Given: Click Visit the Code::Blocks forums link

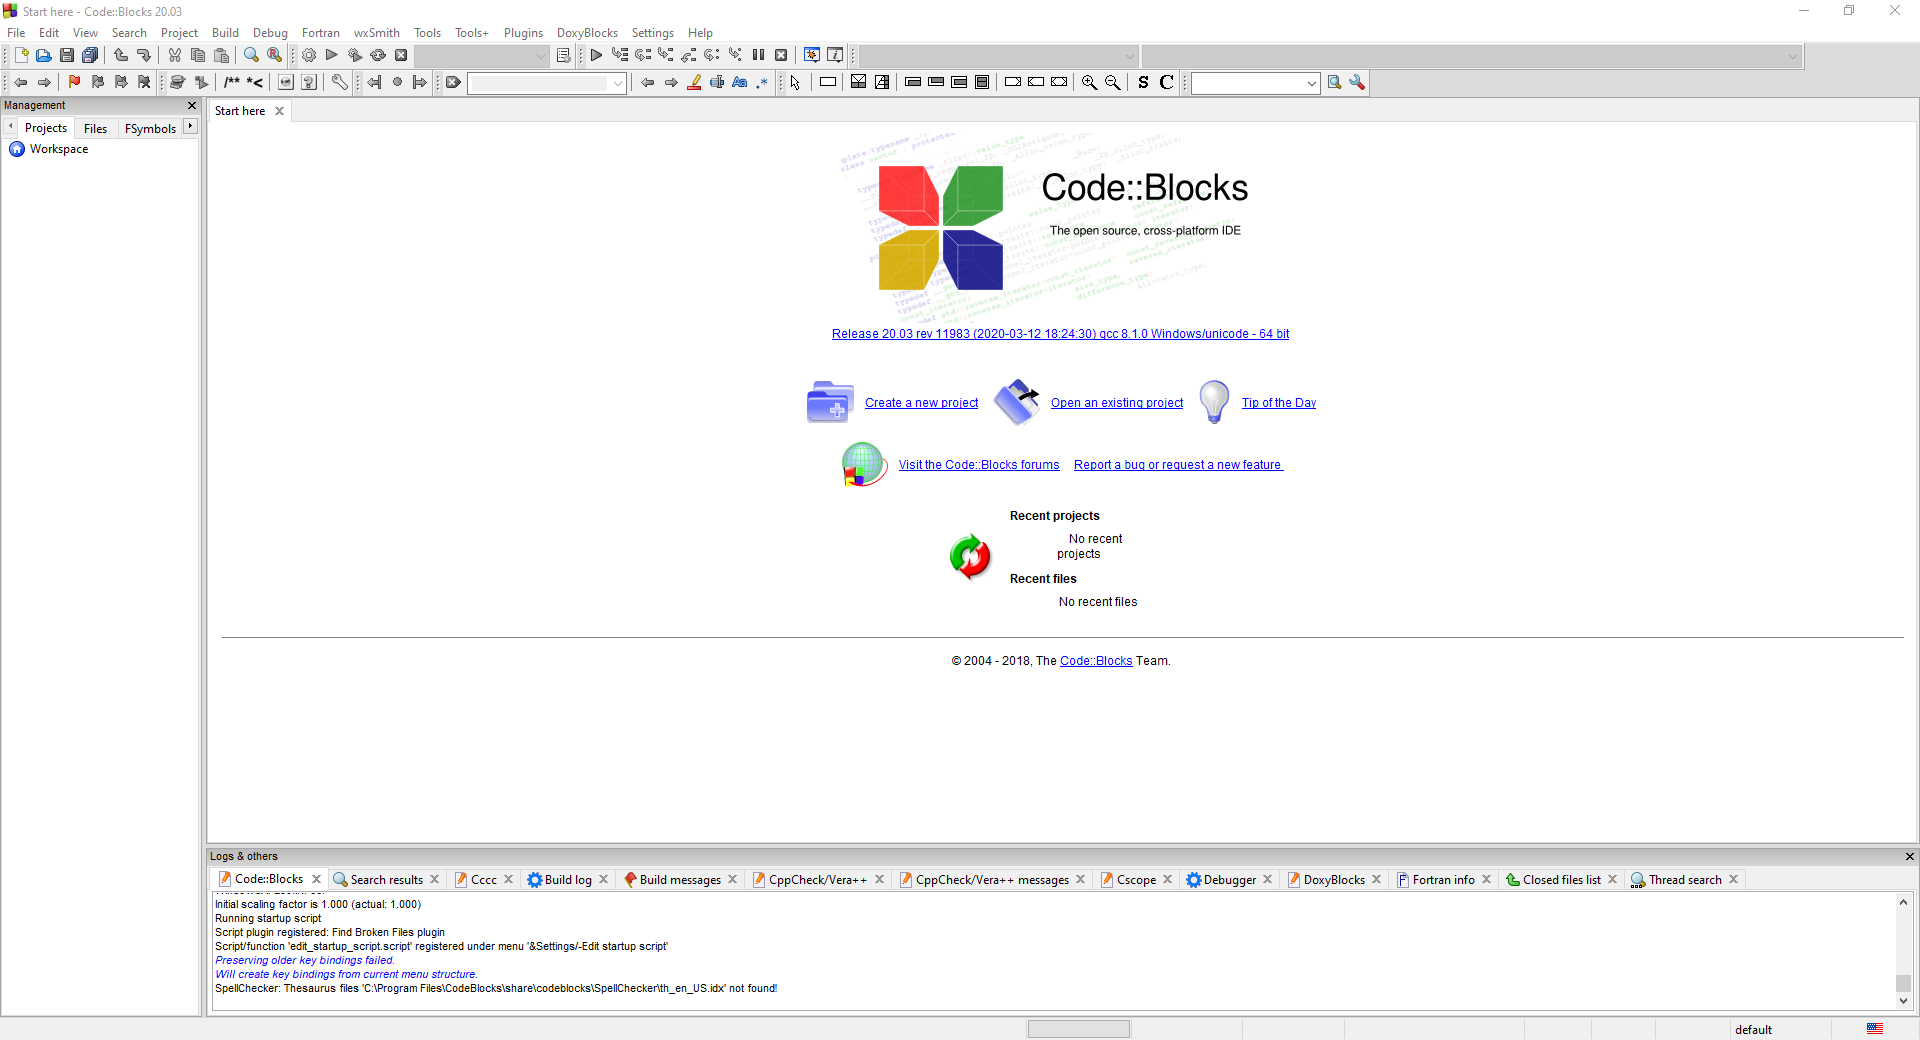Looking at the screenshot, I should click(x=978, y=465).
